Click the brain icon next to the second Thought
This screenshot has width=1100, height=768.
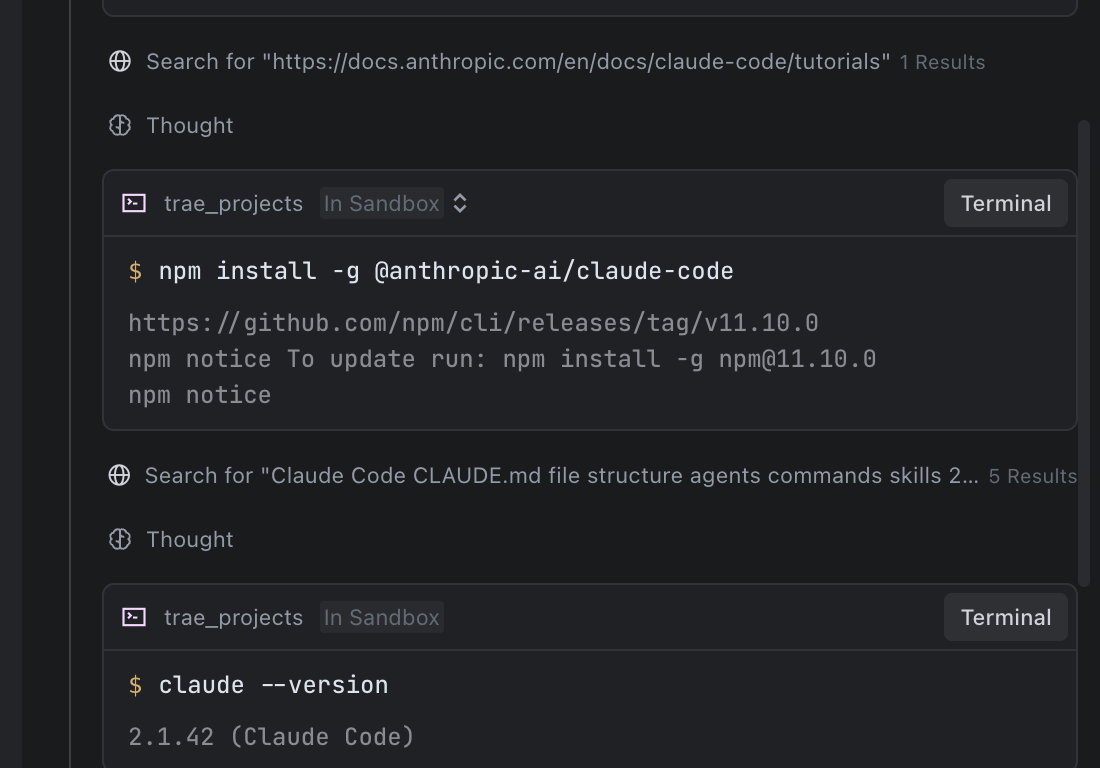tap(120, 539)
